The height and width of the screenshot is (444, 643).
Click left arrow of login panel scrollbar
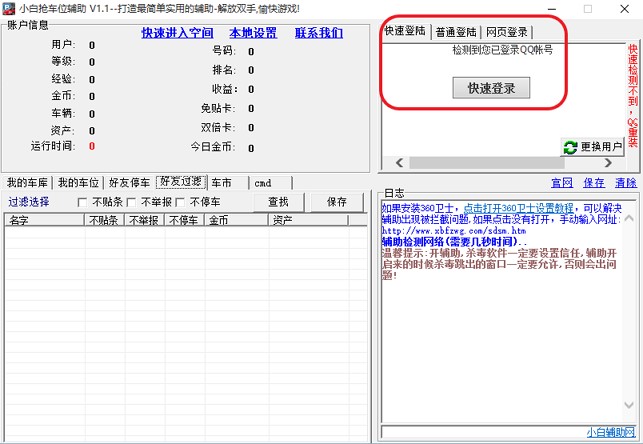399,163
